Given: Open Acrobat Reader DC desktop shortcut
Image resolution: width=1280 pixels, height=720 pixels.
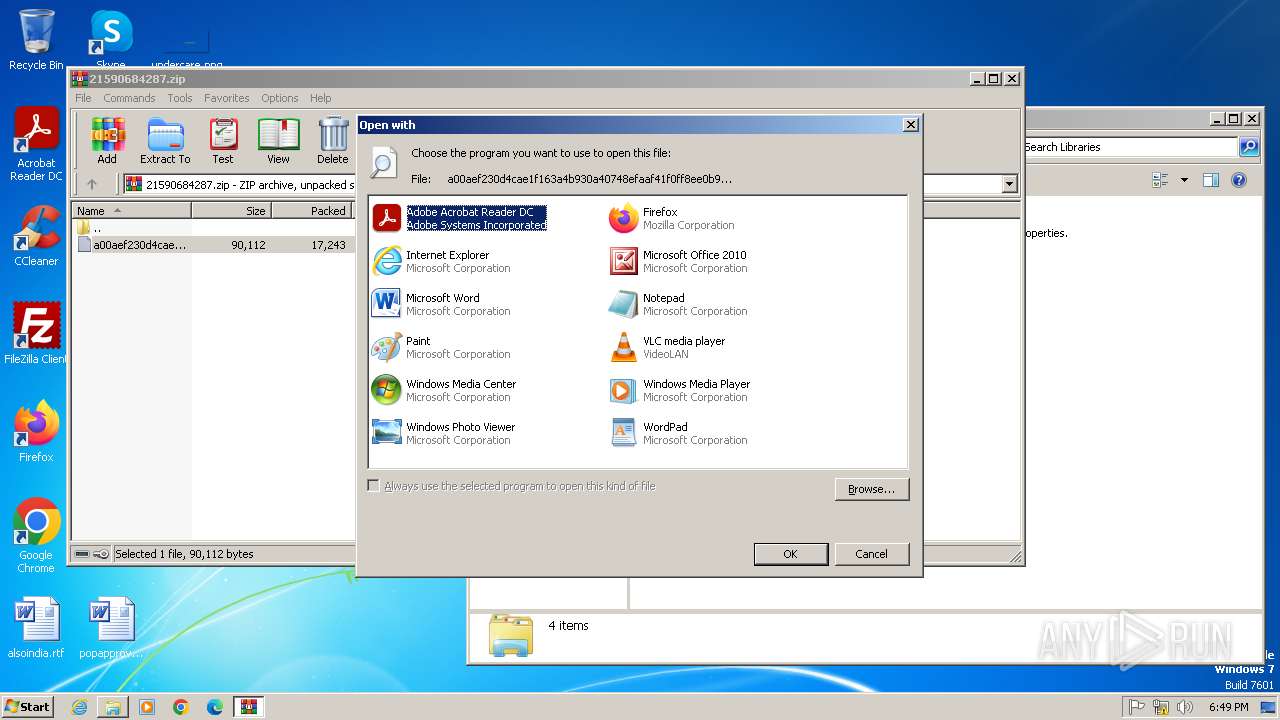Looking at the screenshot, I should coord(36,145).
